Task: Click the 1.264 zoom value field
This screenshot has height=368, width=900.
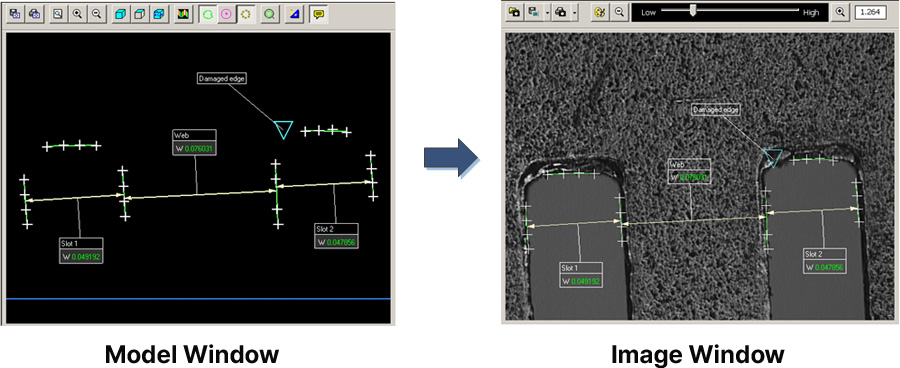Action: pyautogui.click(x=871, y=12)
